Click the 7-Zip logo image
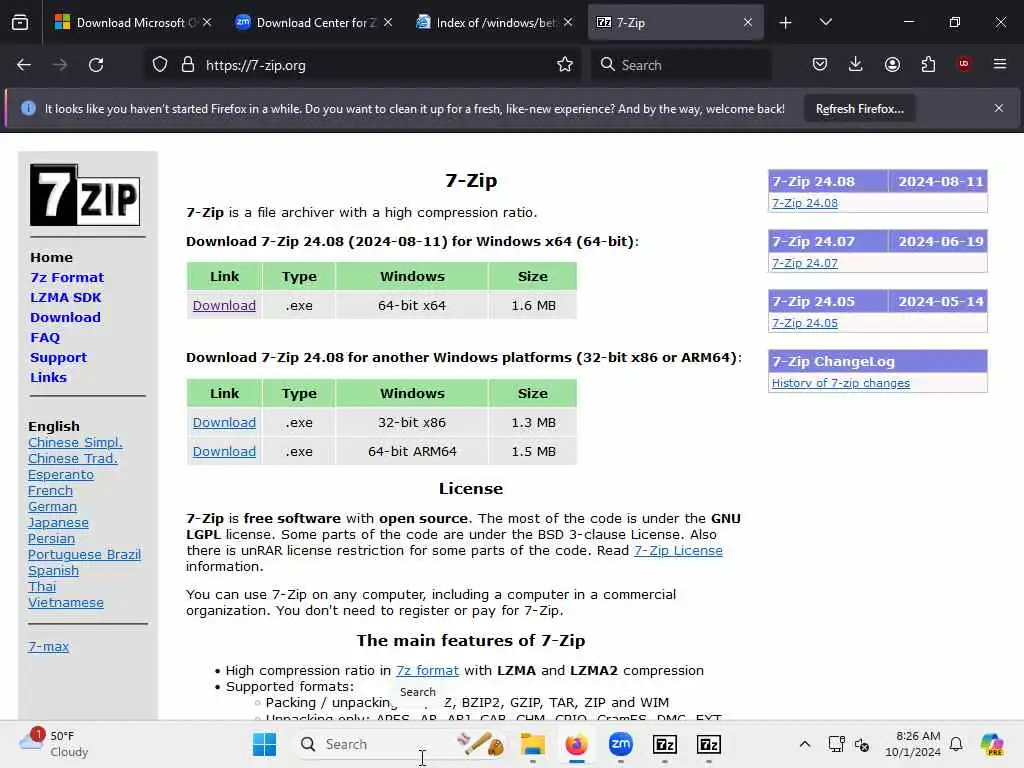 click(85, 195)
